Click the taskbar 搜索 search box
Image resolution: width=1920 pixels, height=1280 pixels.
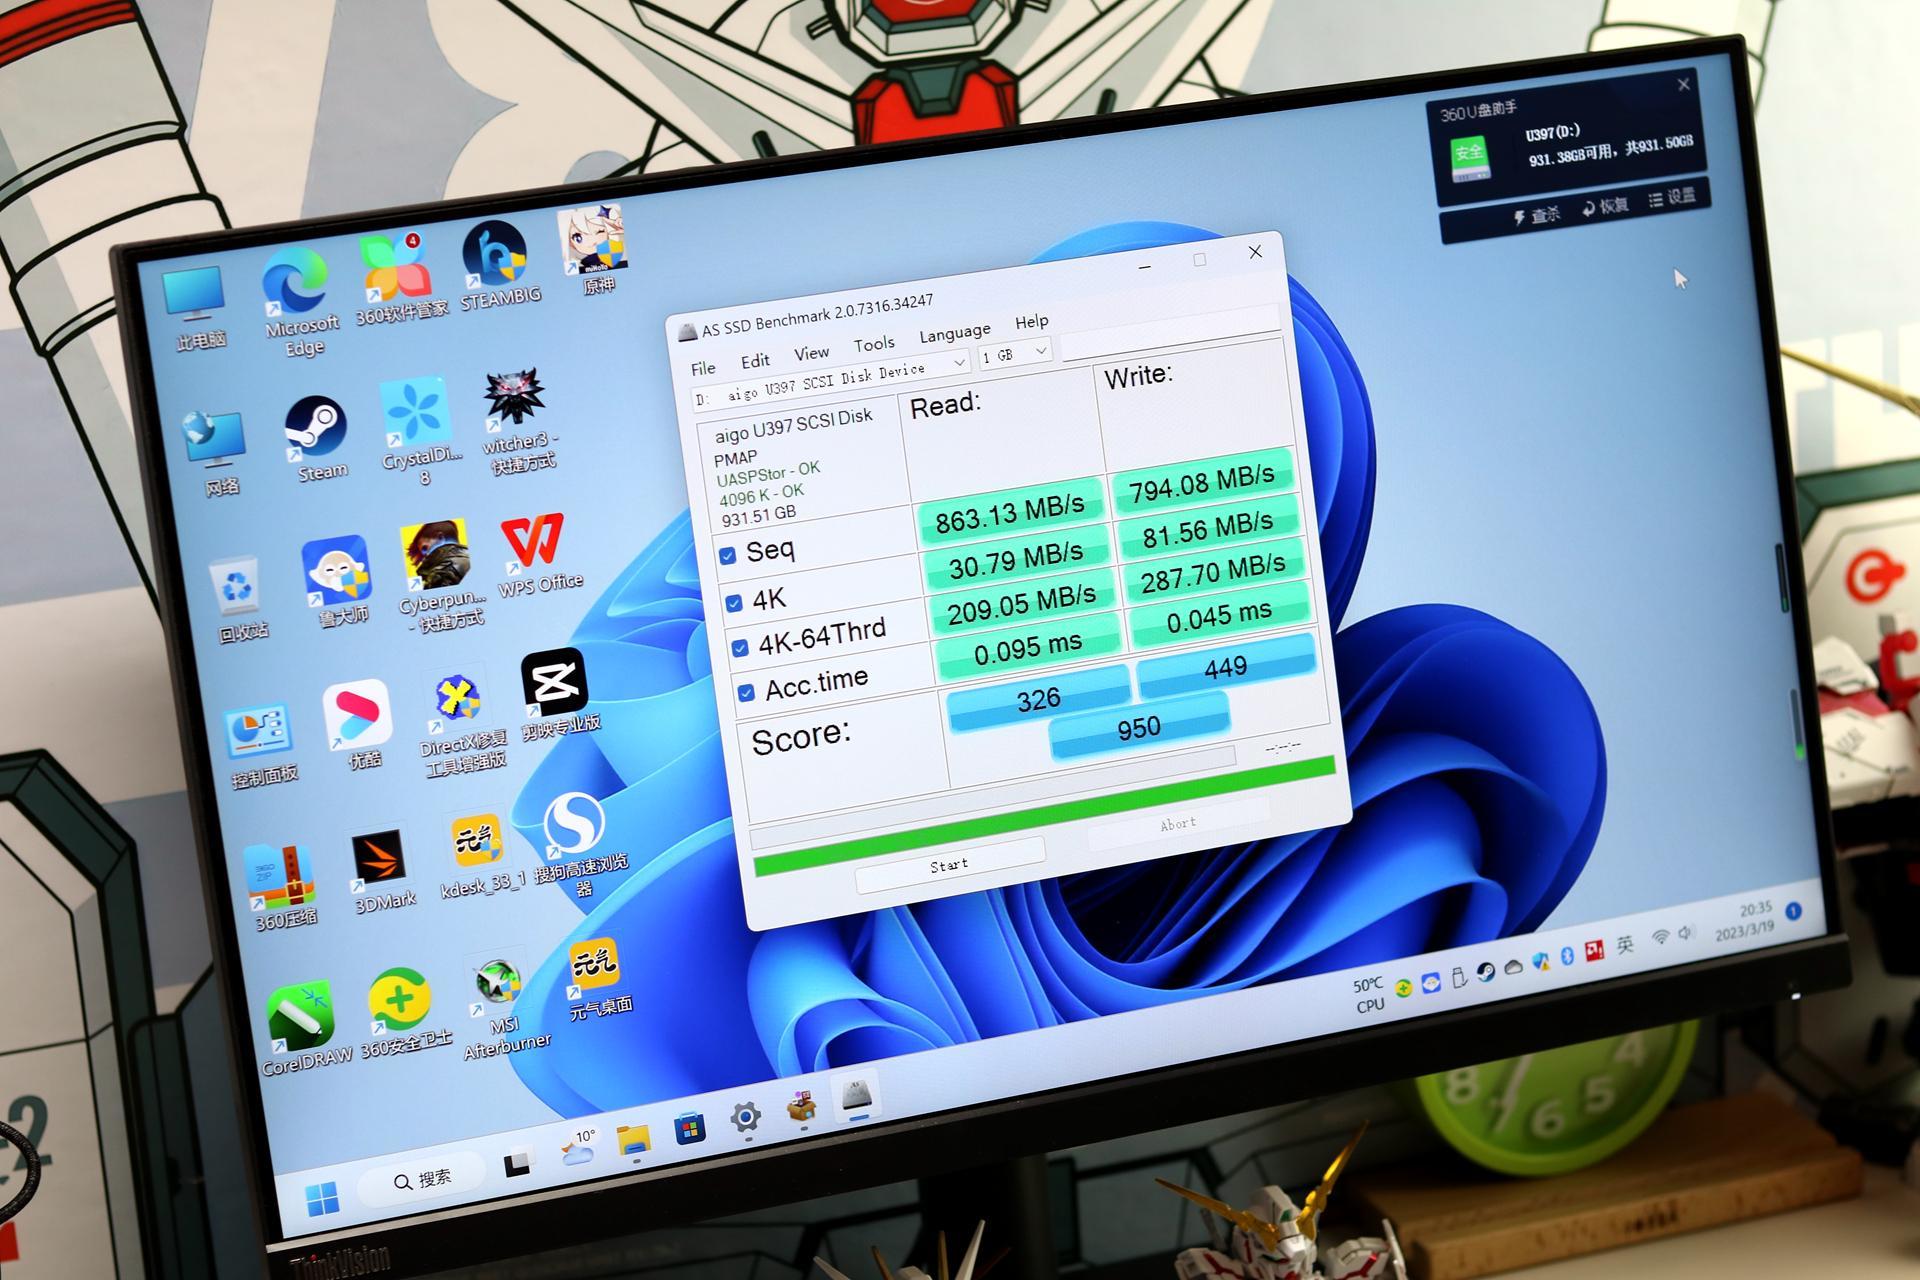(x=423, y=1181)
